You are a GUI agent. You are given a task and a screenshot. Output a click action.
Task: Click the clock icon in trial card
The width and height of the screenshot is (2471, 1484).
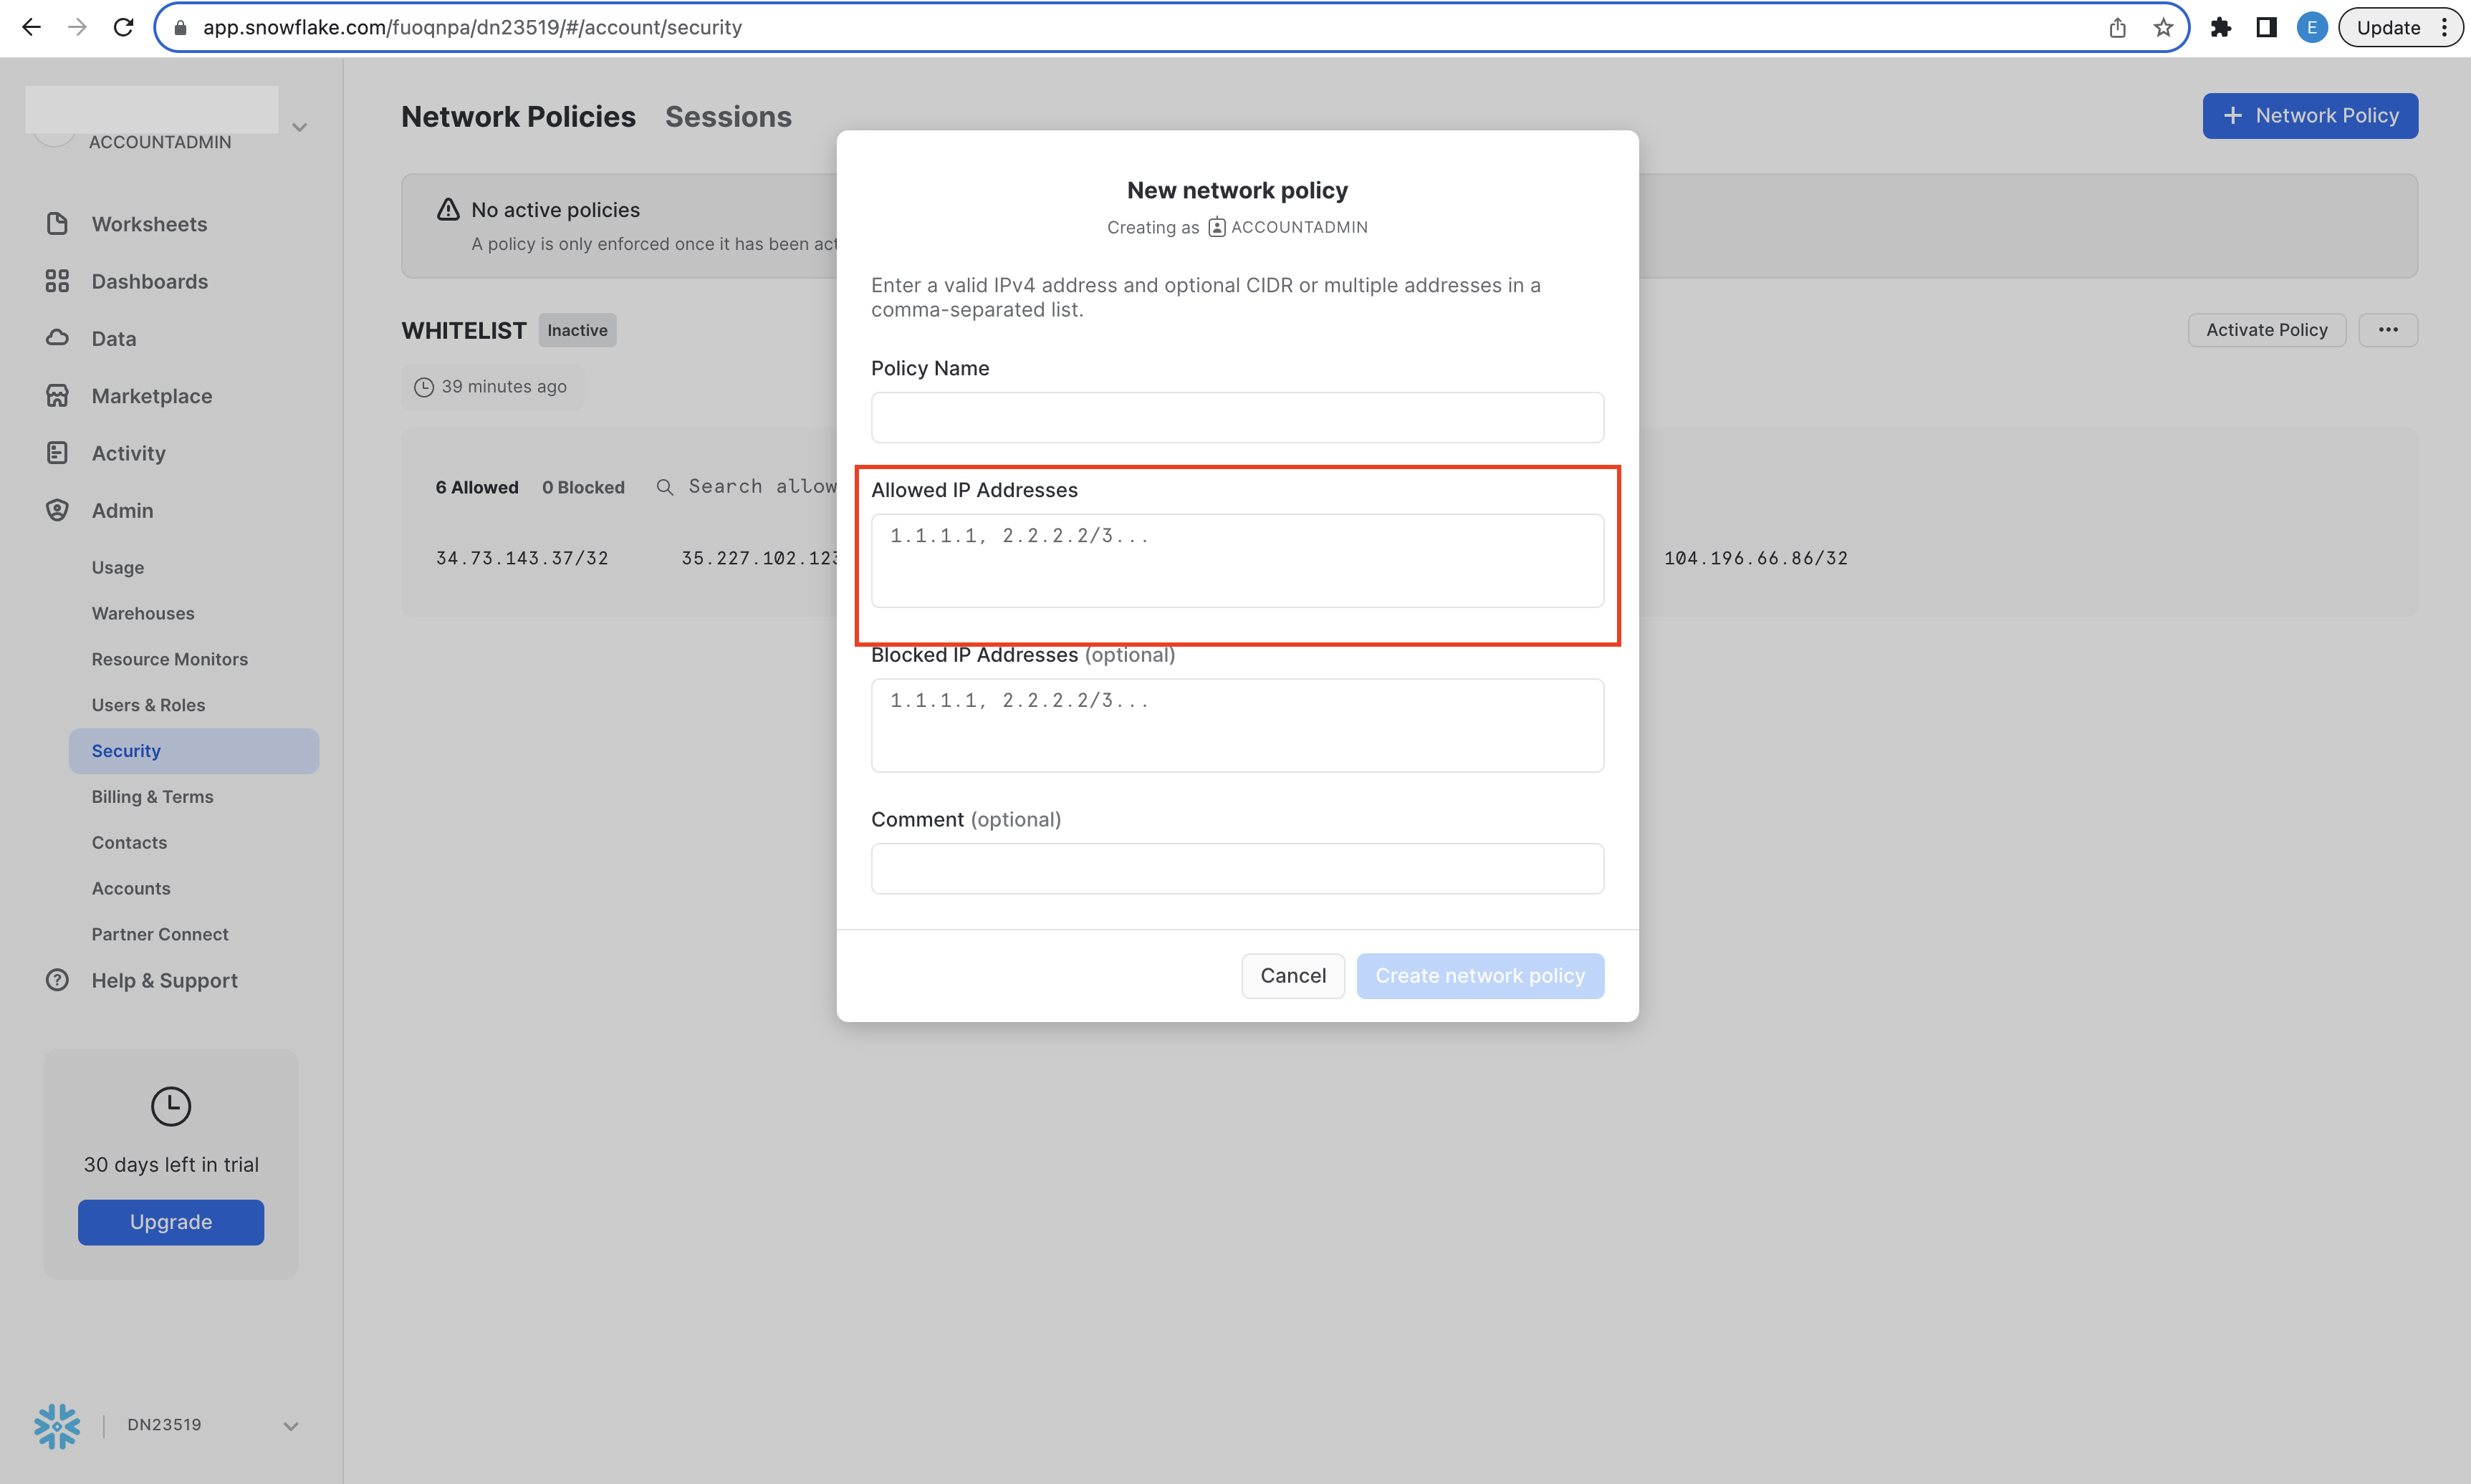click(x=171, y=1107)
